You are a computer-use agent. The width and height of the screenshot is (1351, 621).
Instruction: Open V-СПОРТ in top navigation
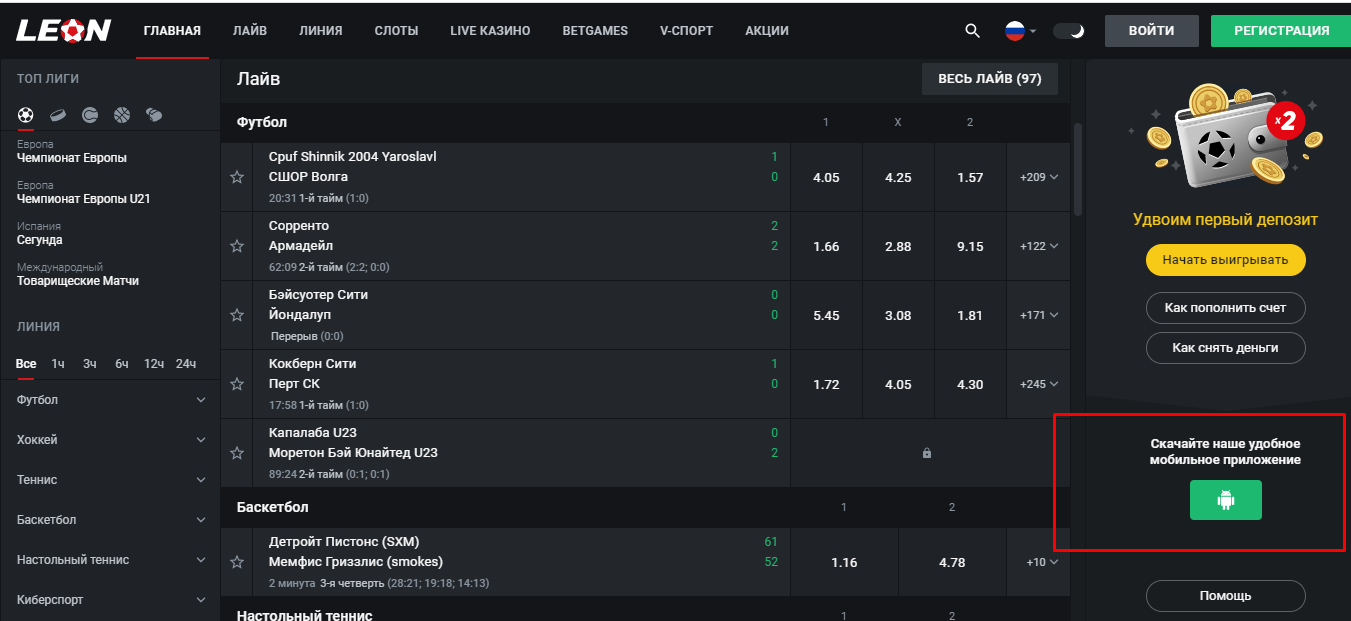(687, 31)
